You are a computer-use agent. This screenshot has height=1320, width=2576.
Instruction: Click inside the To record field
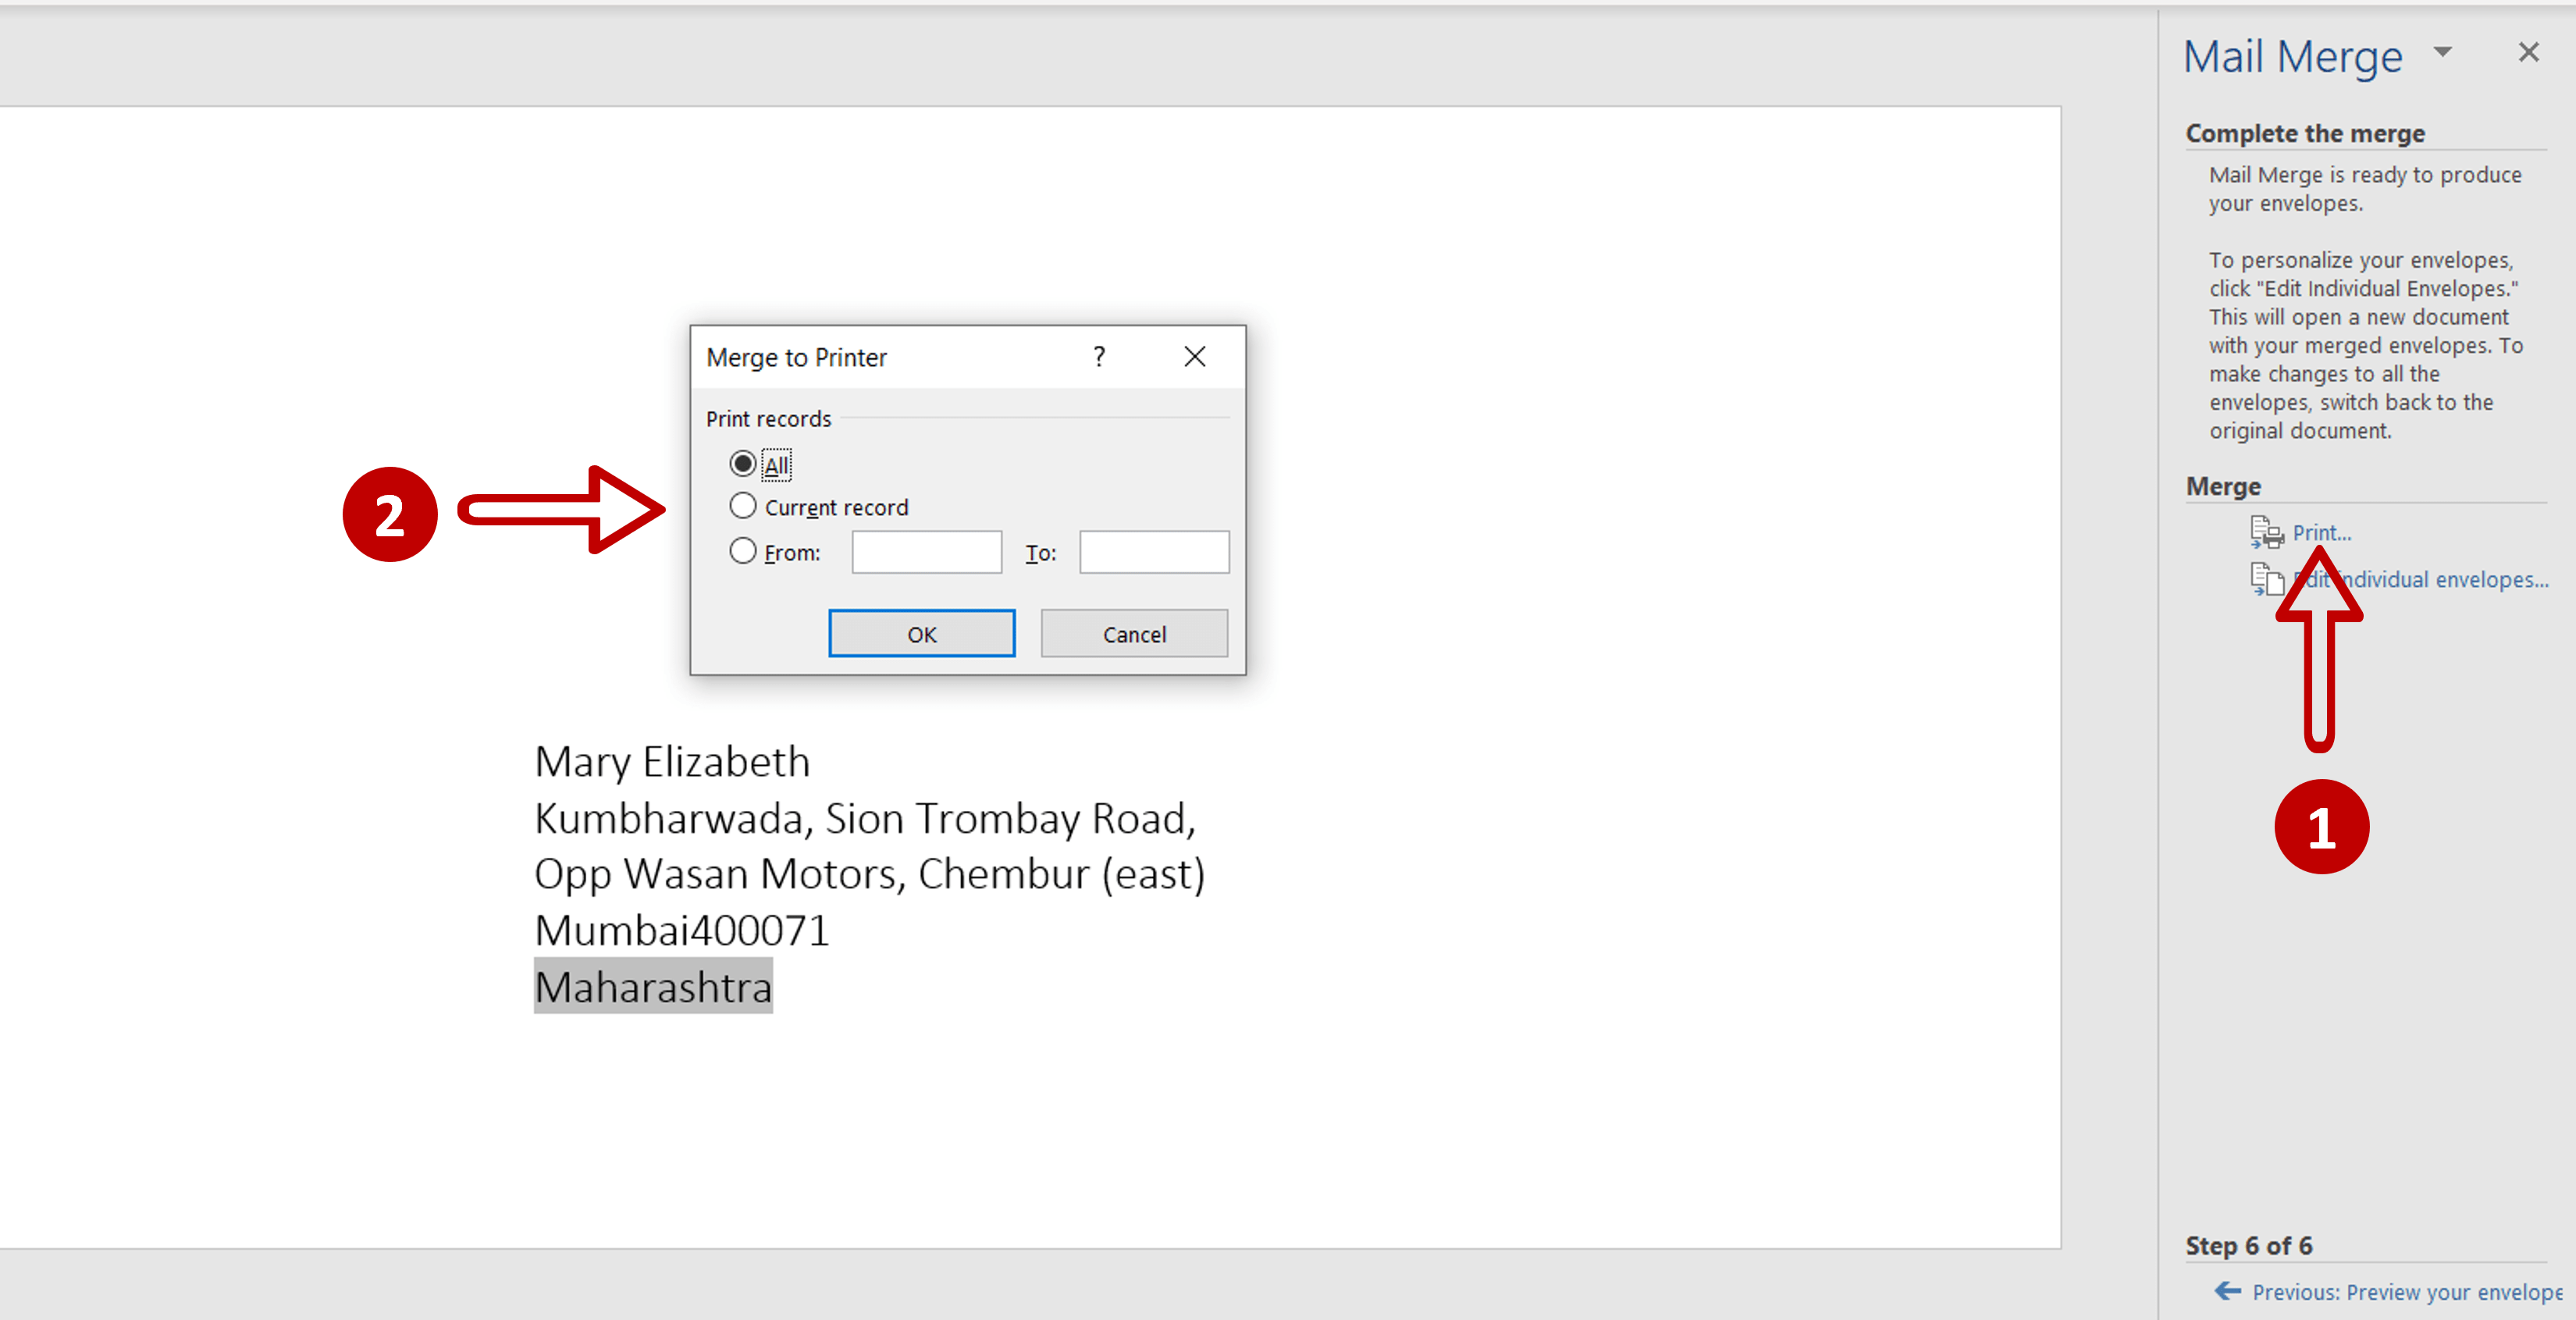[1152, 551]
